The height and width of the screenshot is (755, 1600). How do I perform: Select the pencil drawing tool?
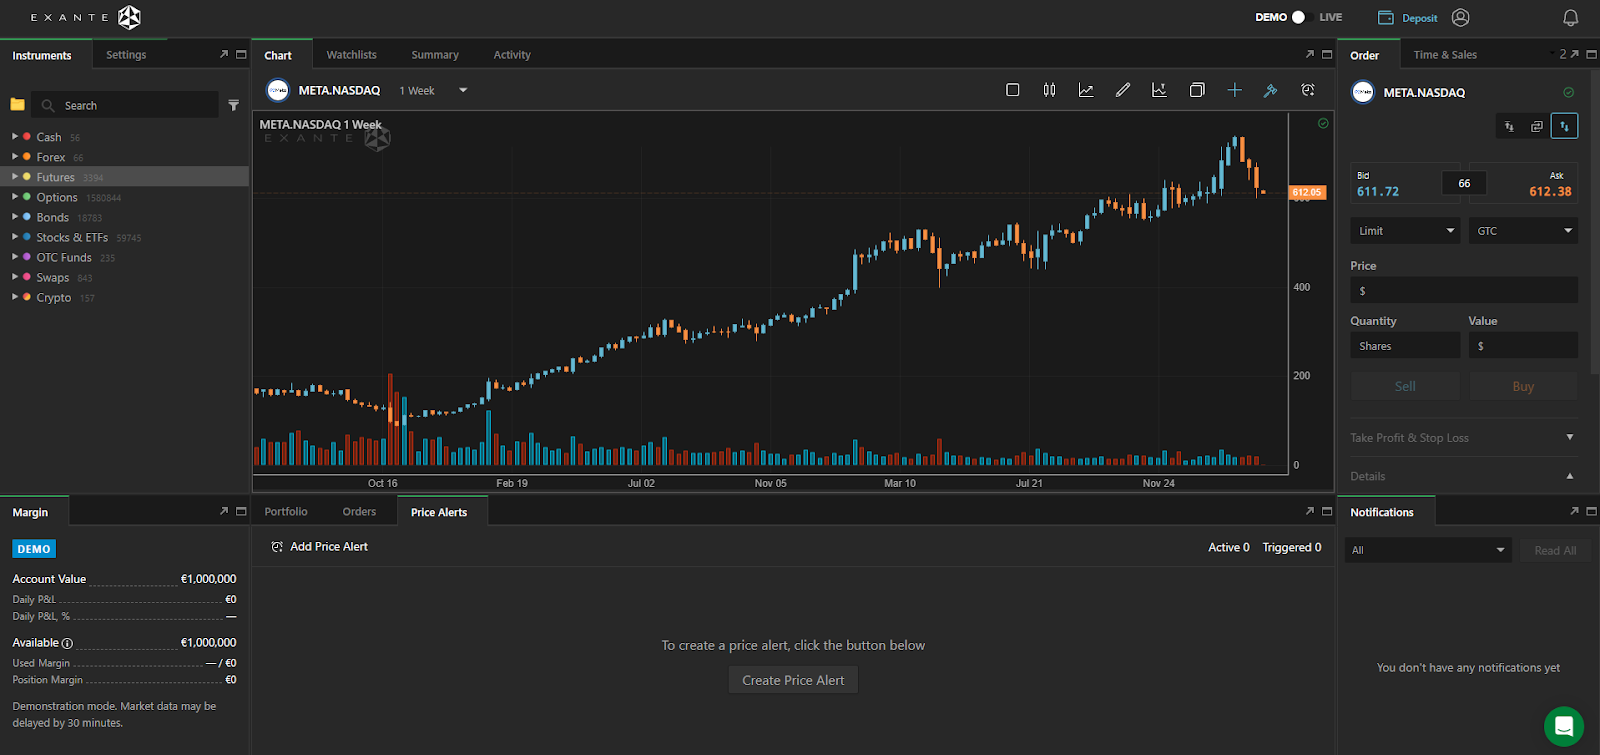tap(1123, 90)
